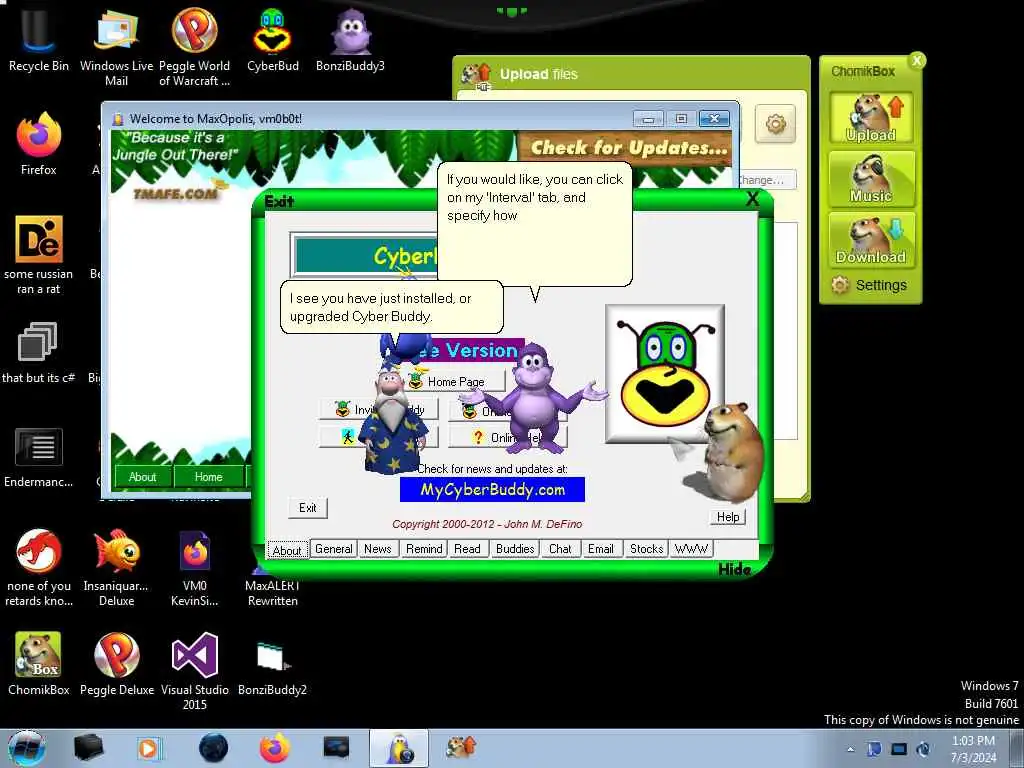Viewport: 1024px width, 768px height.
Task: Open Firefox from the taskbar
Action: [x=274, y=748]
